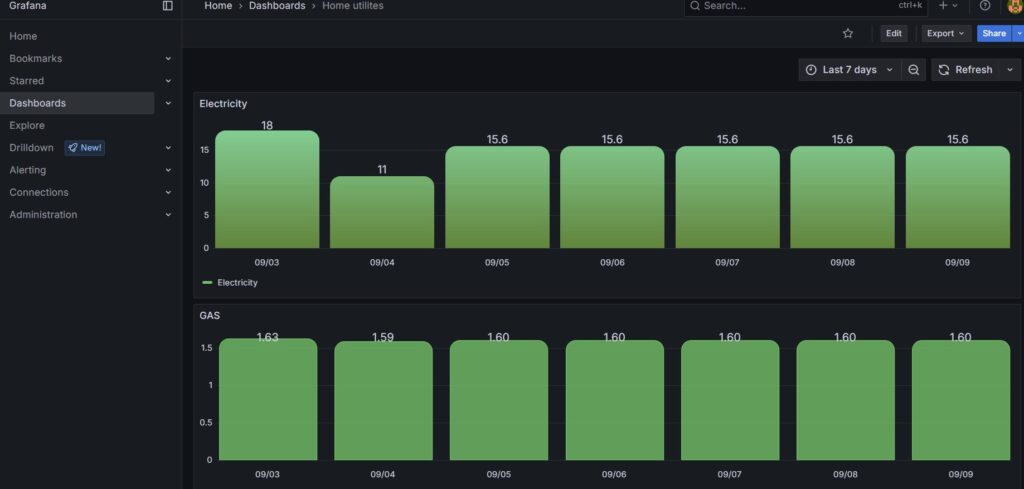This screenshot has height=489, width=1024.
Task: Star the Home utilites dashboard
Action: pyautogui.click(x=848, y=33)
